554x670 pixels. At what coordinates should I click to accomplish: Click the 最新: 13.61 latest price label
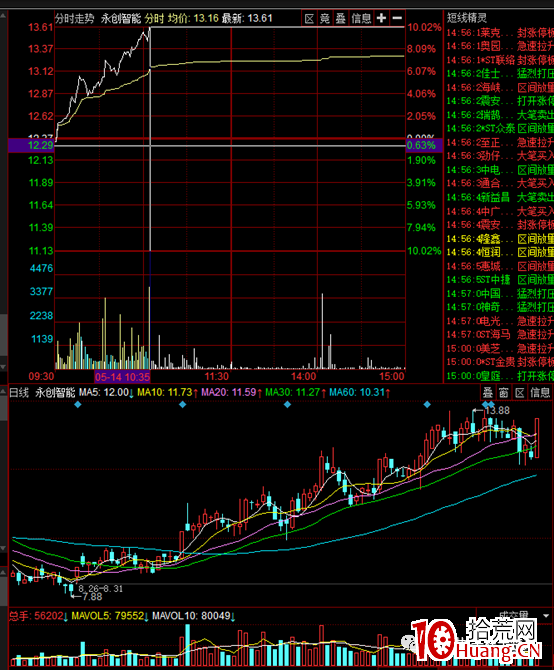coord(247,19)
